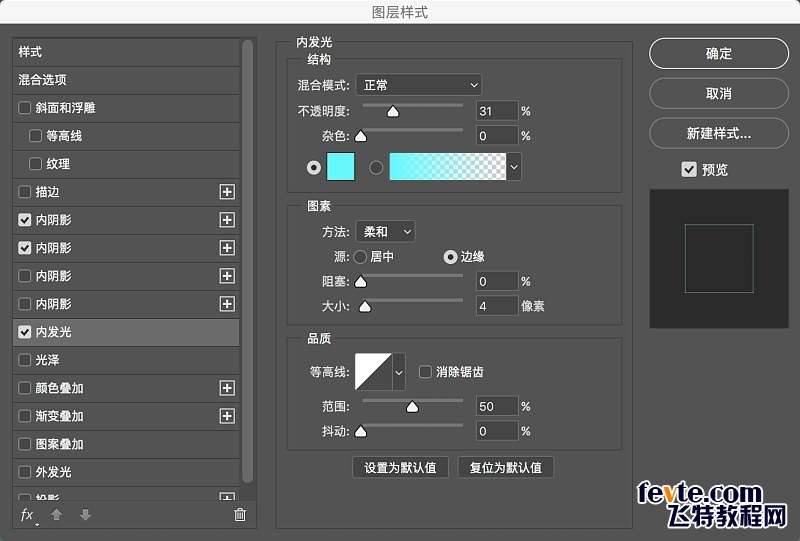The width and height of the screenshot is (800, 541).
Task: Enable the 光泽 checkbox
Action: coord(24,360)
